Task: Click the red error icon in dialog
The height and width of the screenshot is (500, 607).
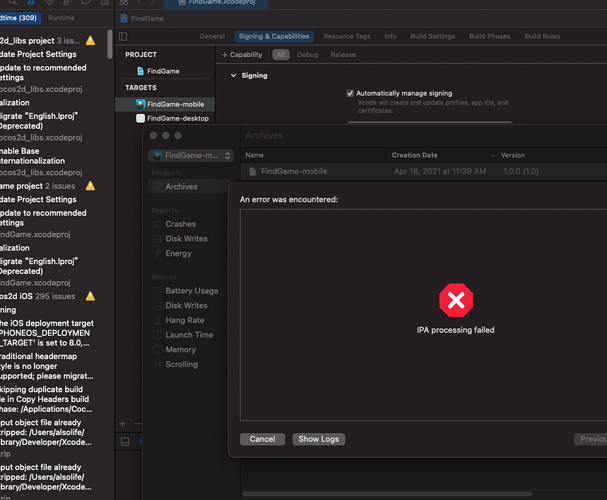Action: (456, 300)
